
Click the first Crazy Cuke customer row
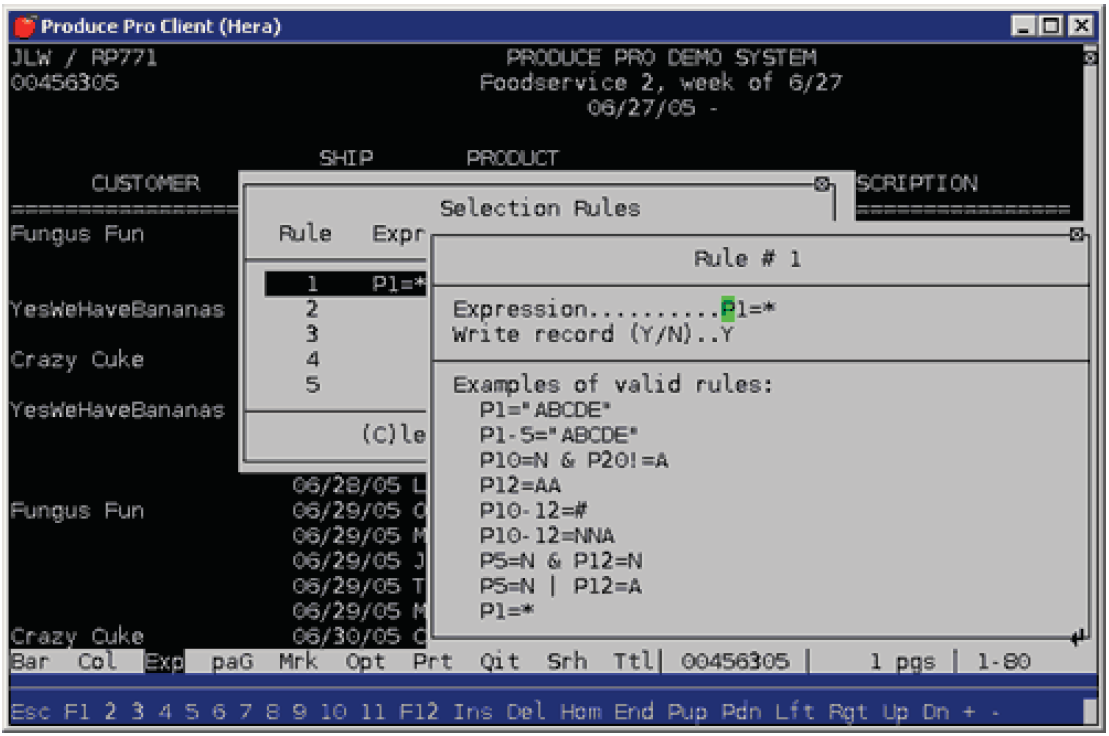coord(77,360)
